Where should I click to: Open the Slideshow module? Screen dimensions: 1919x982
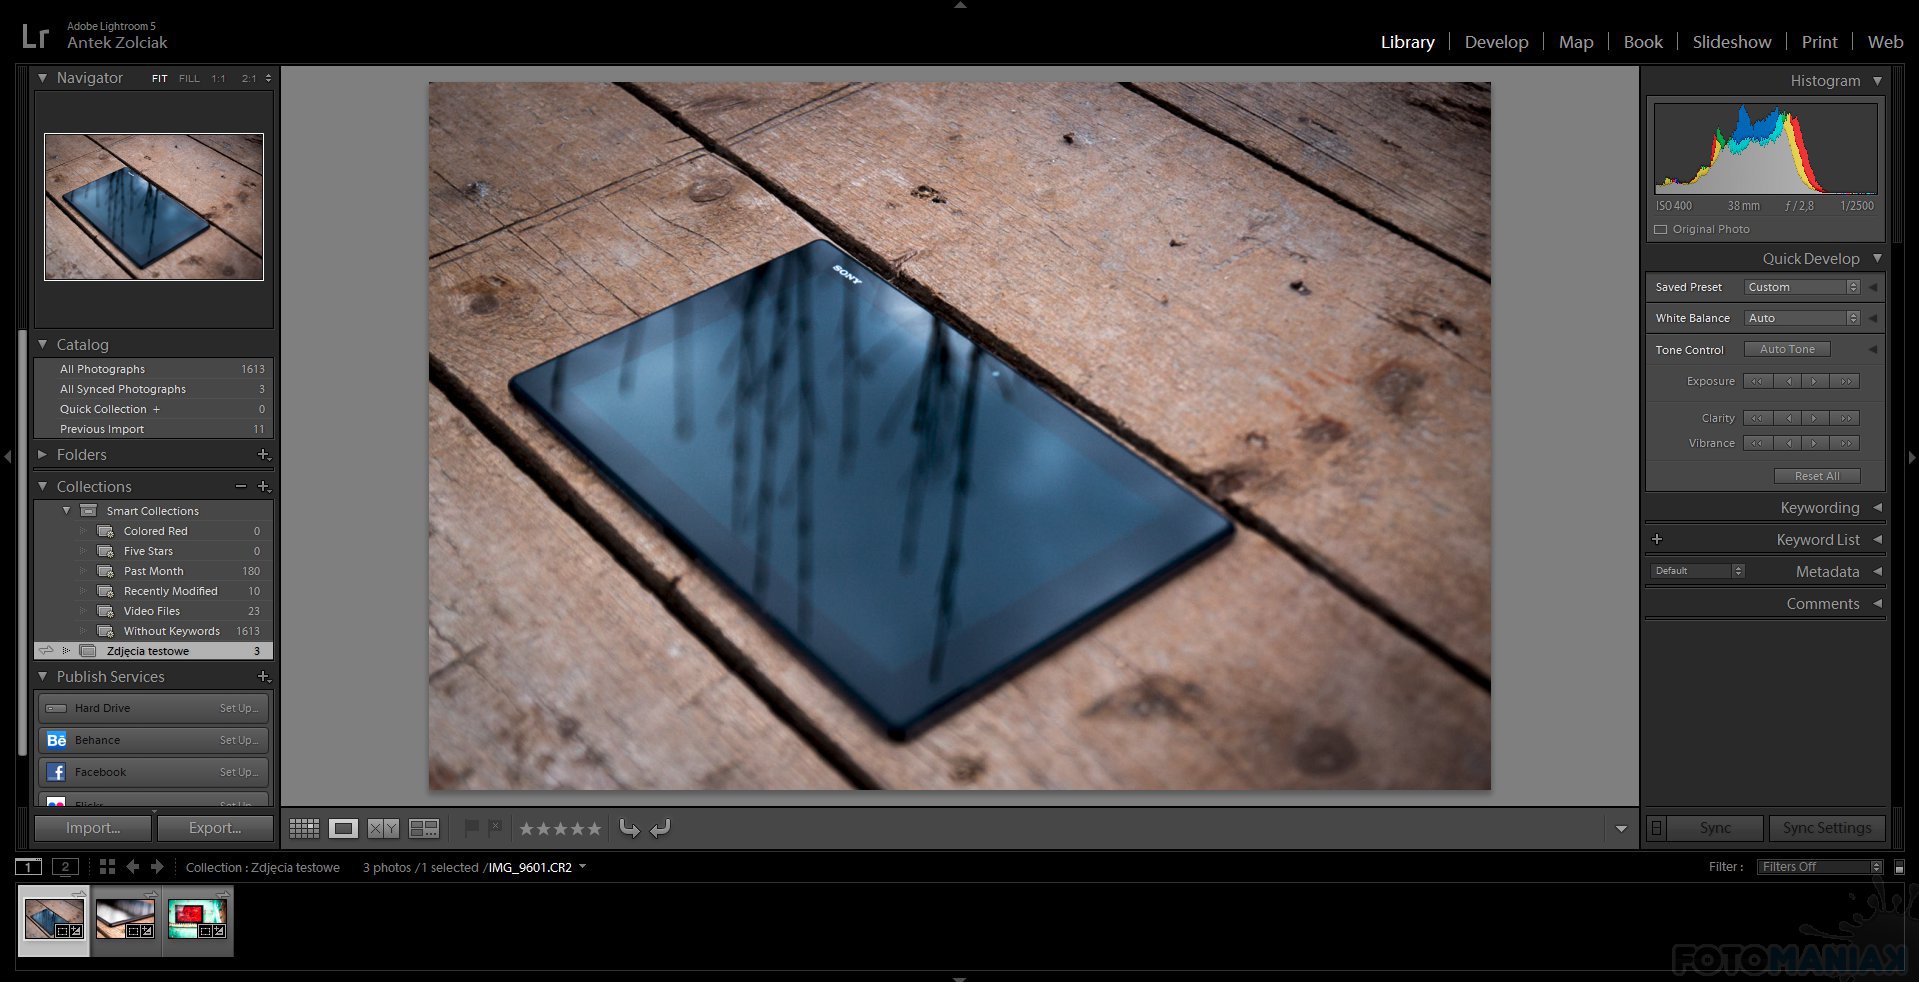click(x=1731, y=42)
